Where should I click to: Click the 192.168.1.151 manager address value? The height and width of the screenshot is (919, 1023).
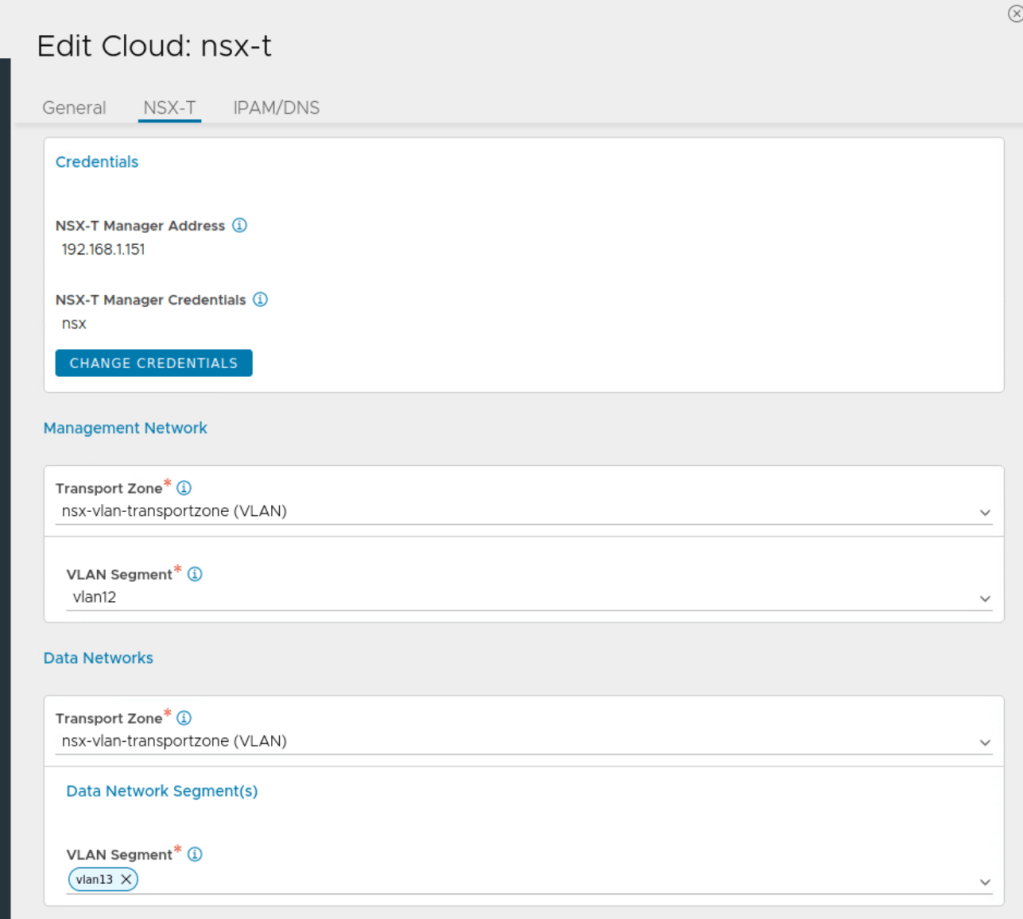tap(103, 250)
